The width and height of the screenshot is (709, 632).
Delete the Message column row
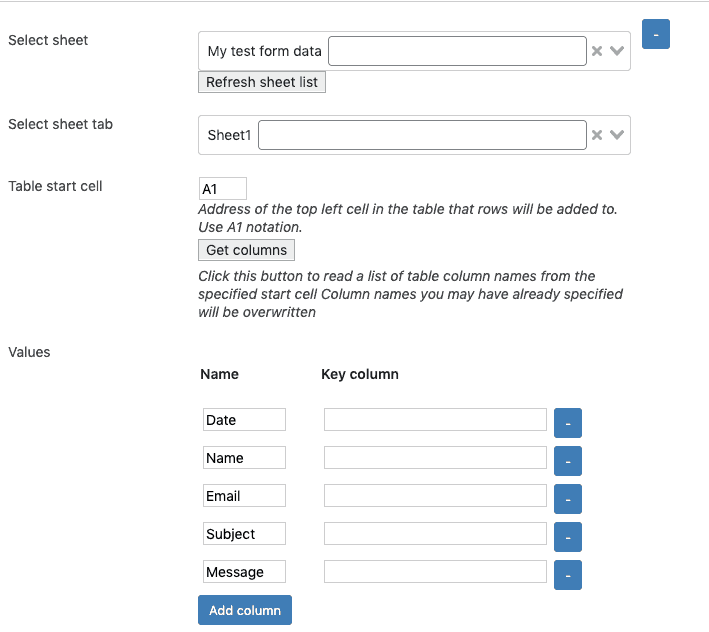pos(568,575)
